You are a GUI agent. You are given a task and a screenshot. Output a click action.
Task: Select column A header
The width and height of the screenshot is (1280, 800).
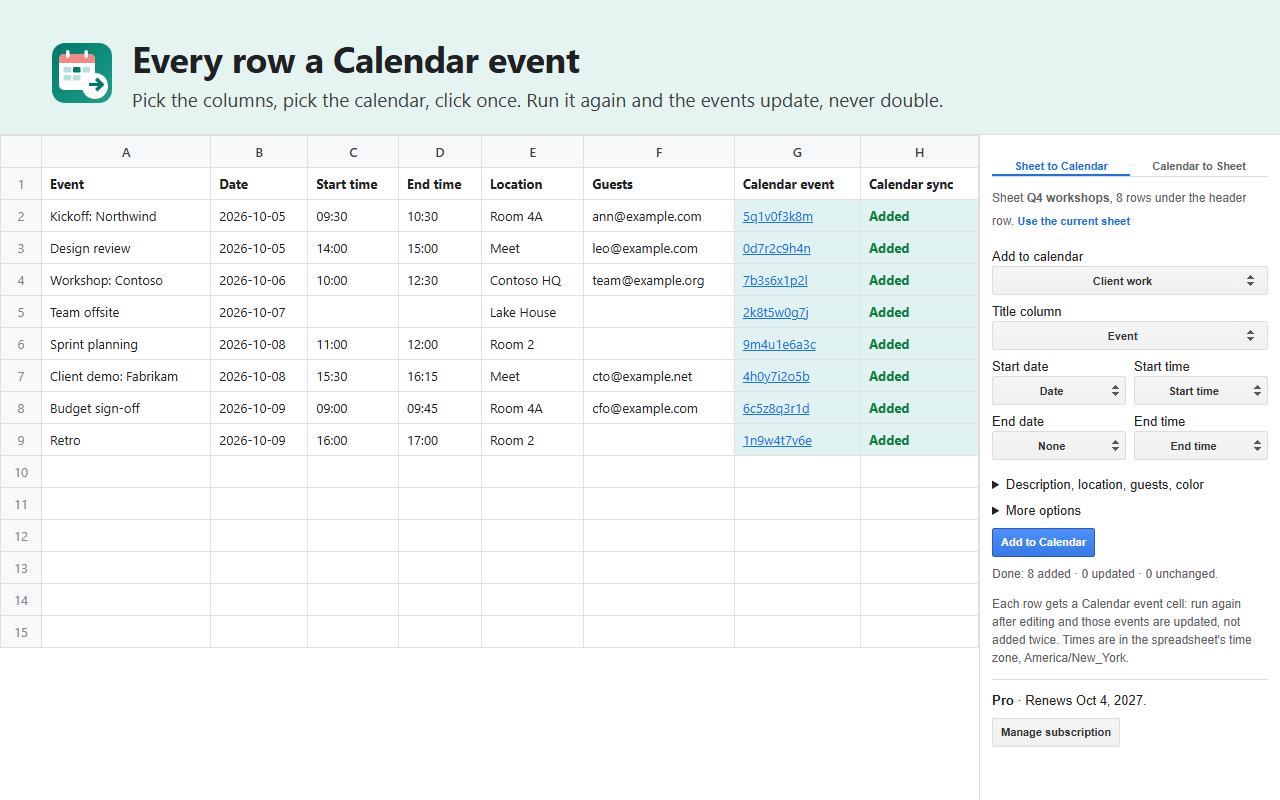tap(126, 152)
